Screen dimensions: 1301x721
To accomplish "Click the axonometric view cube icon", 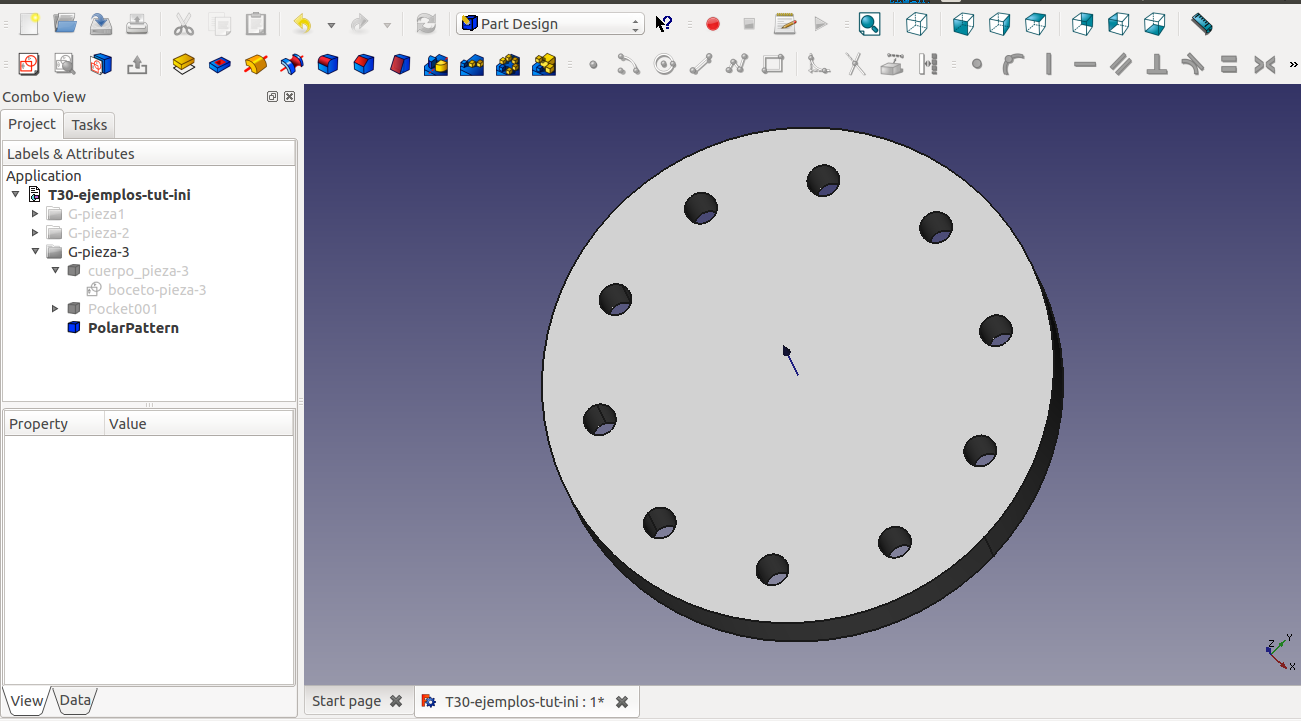I will coord(916,24).
